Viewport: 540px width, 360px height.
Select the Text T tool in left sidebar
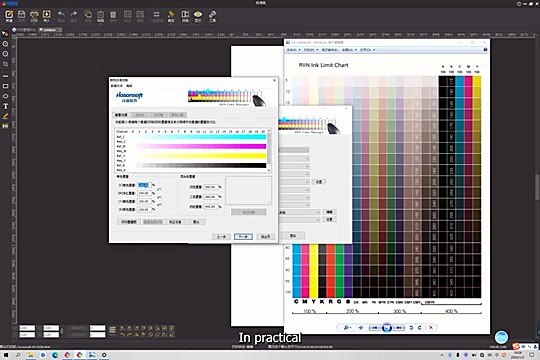pos(5,106)
